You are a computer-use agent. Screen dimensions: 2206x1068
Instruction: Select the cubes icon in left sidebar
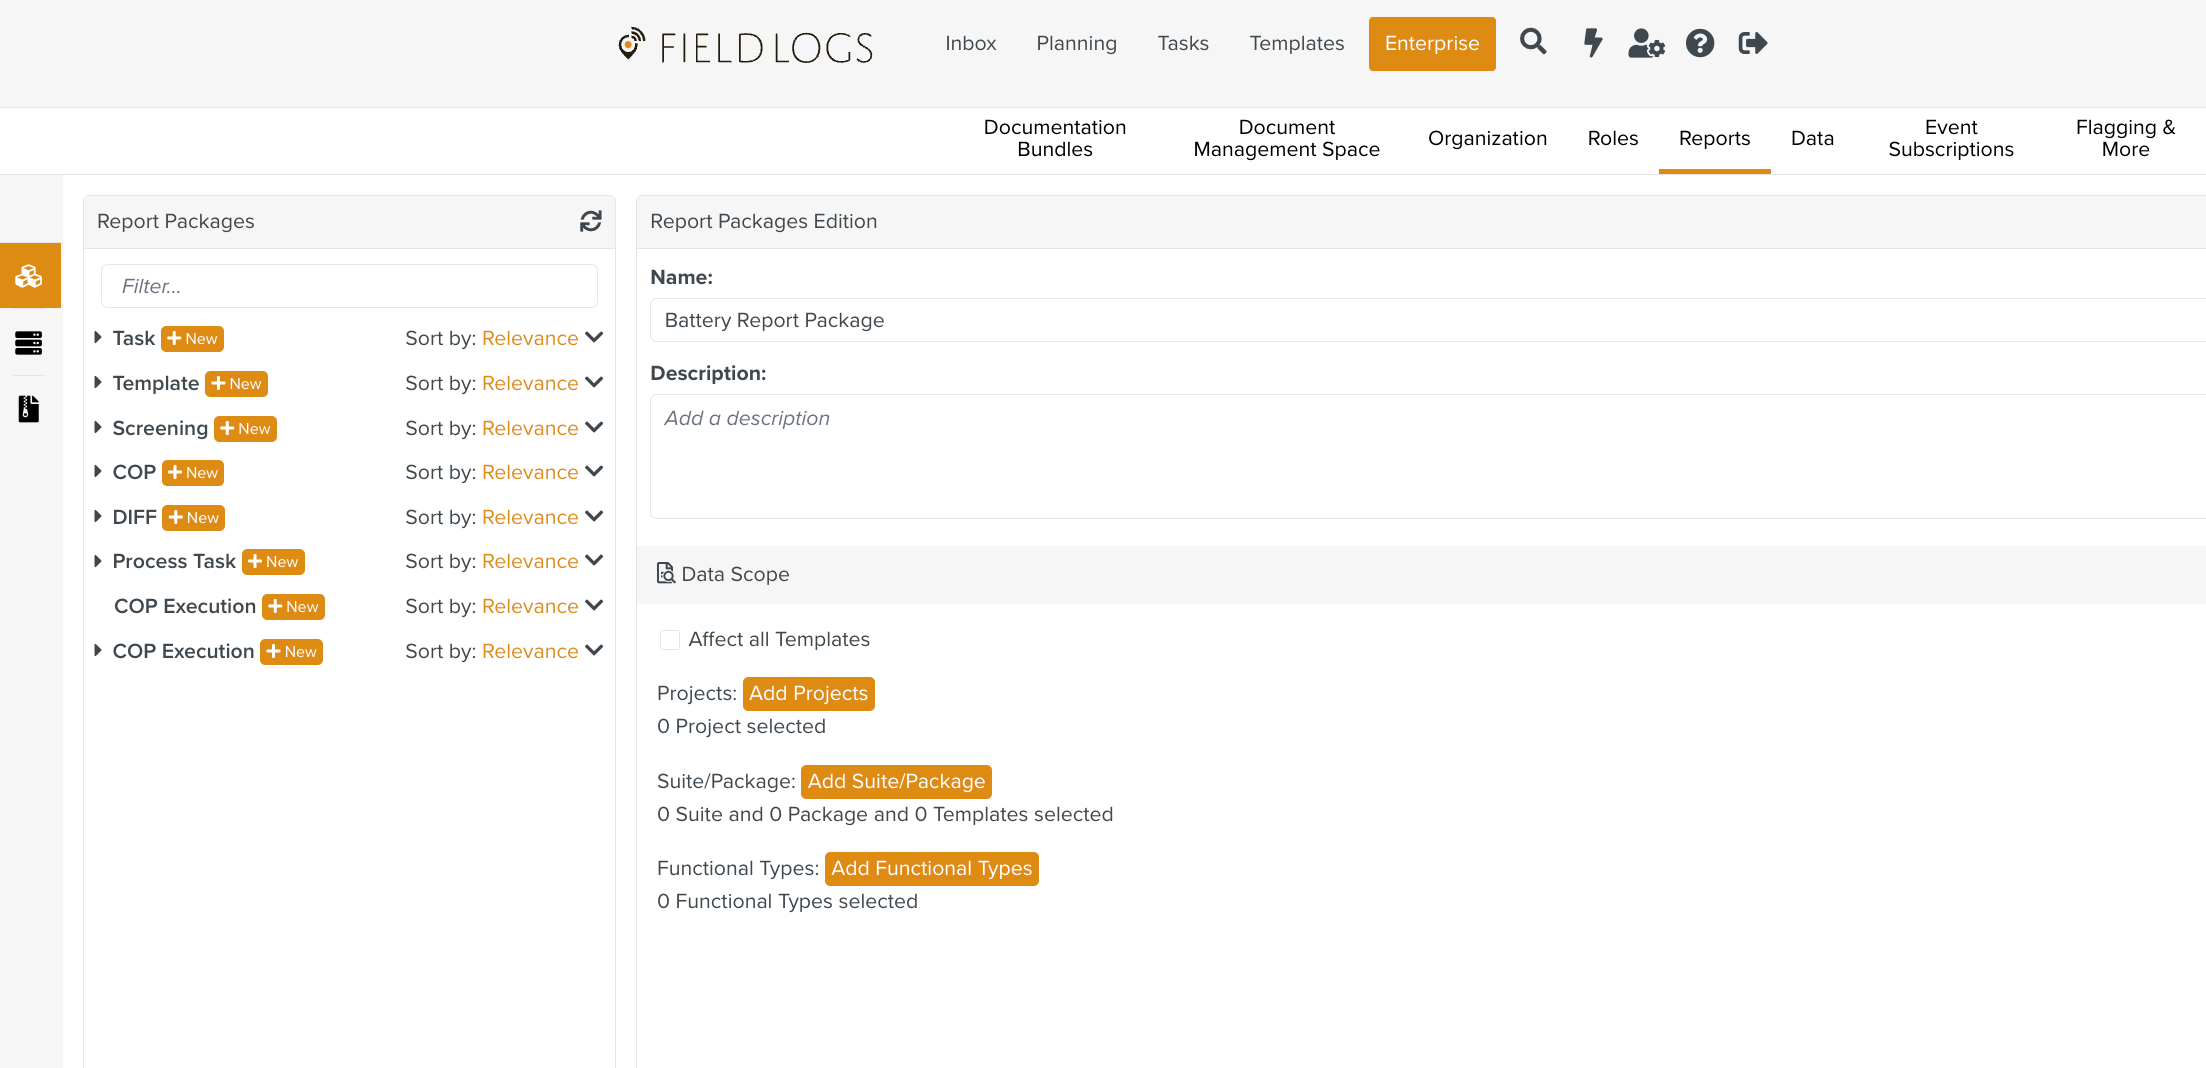coord(29,276)
